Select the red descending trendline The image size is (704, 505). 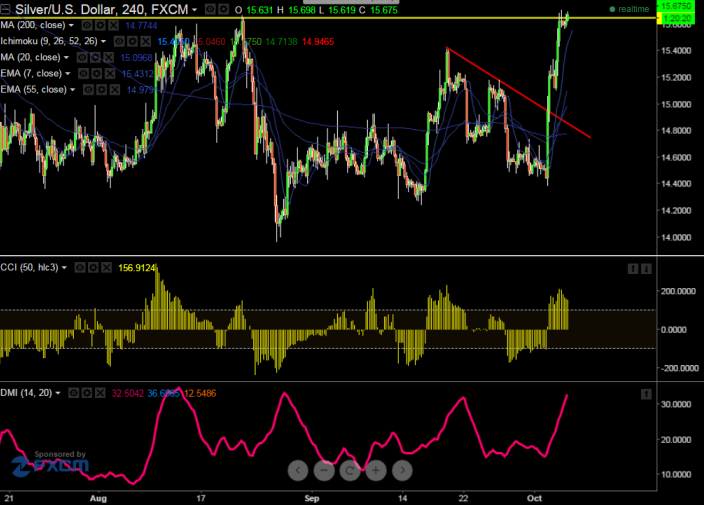point(518,92)
